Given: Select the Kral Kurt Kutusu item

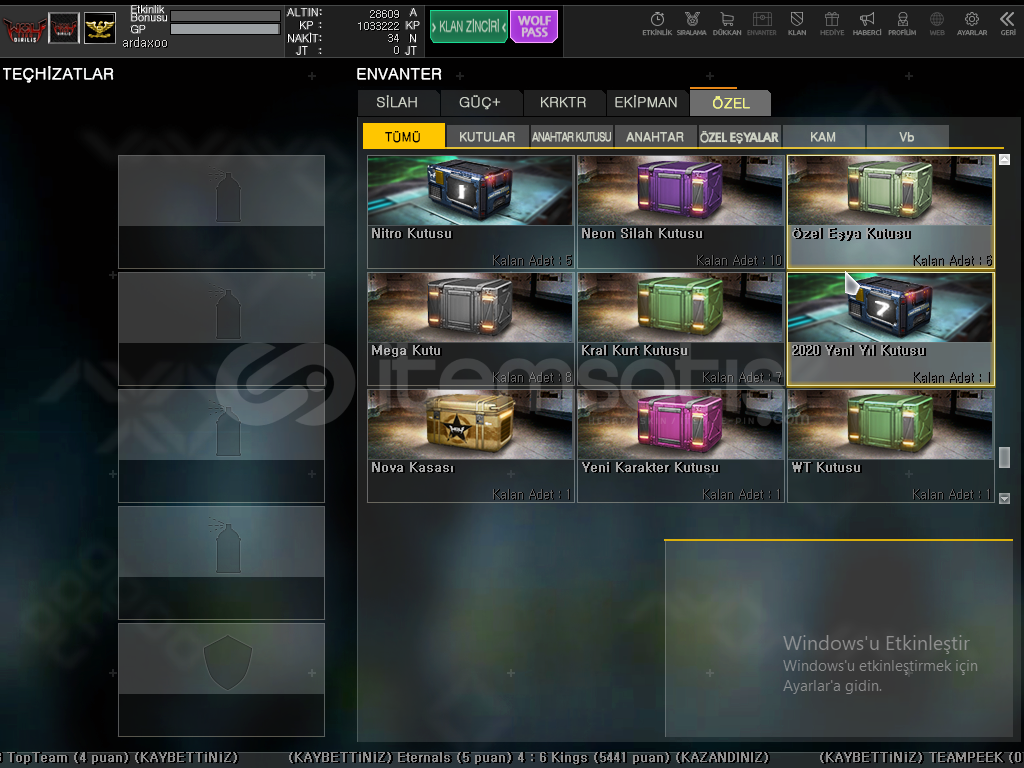Looking at the screenshot, I should point(680,329).
